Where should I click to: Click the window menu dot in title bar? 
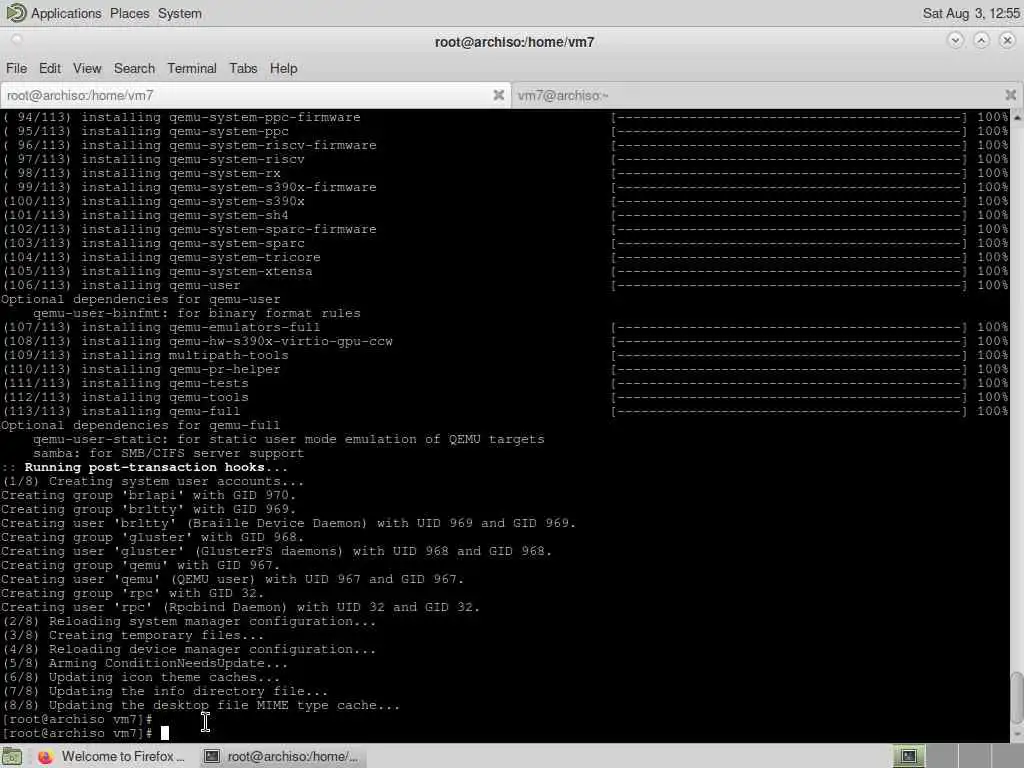[16, 40]
